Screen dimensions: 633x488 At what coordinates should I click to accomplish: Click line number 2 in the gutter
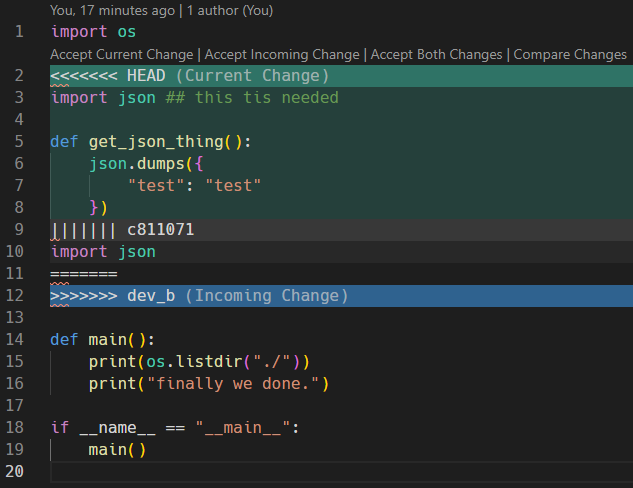coord(19,76)
